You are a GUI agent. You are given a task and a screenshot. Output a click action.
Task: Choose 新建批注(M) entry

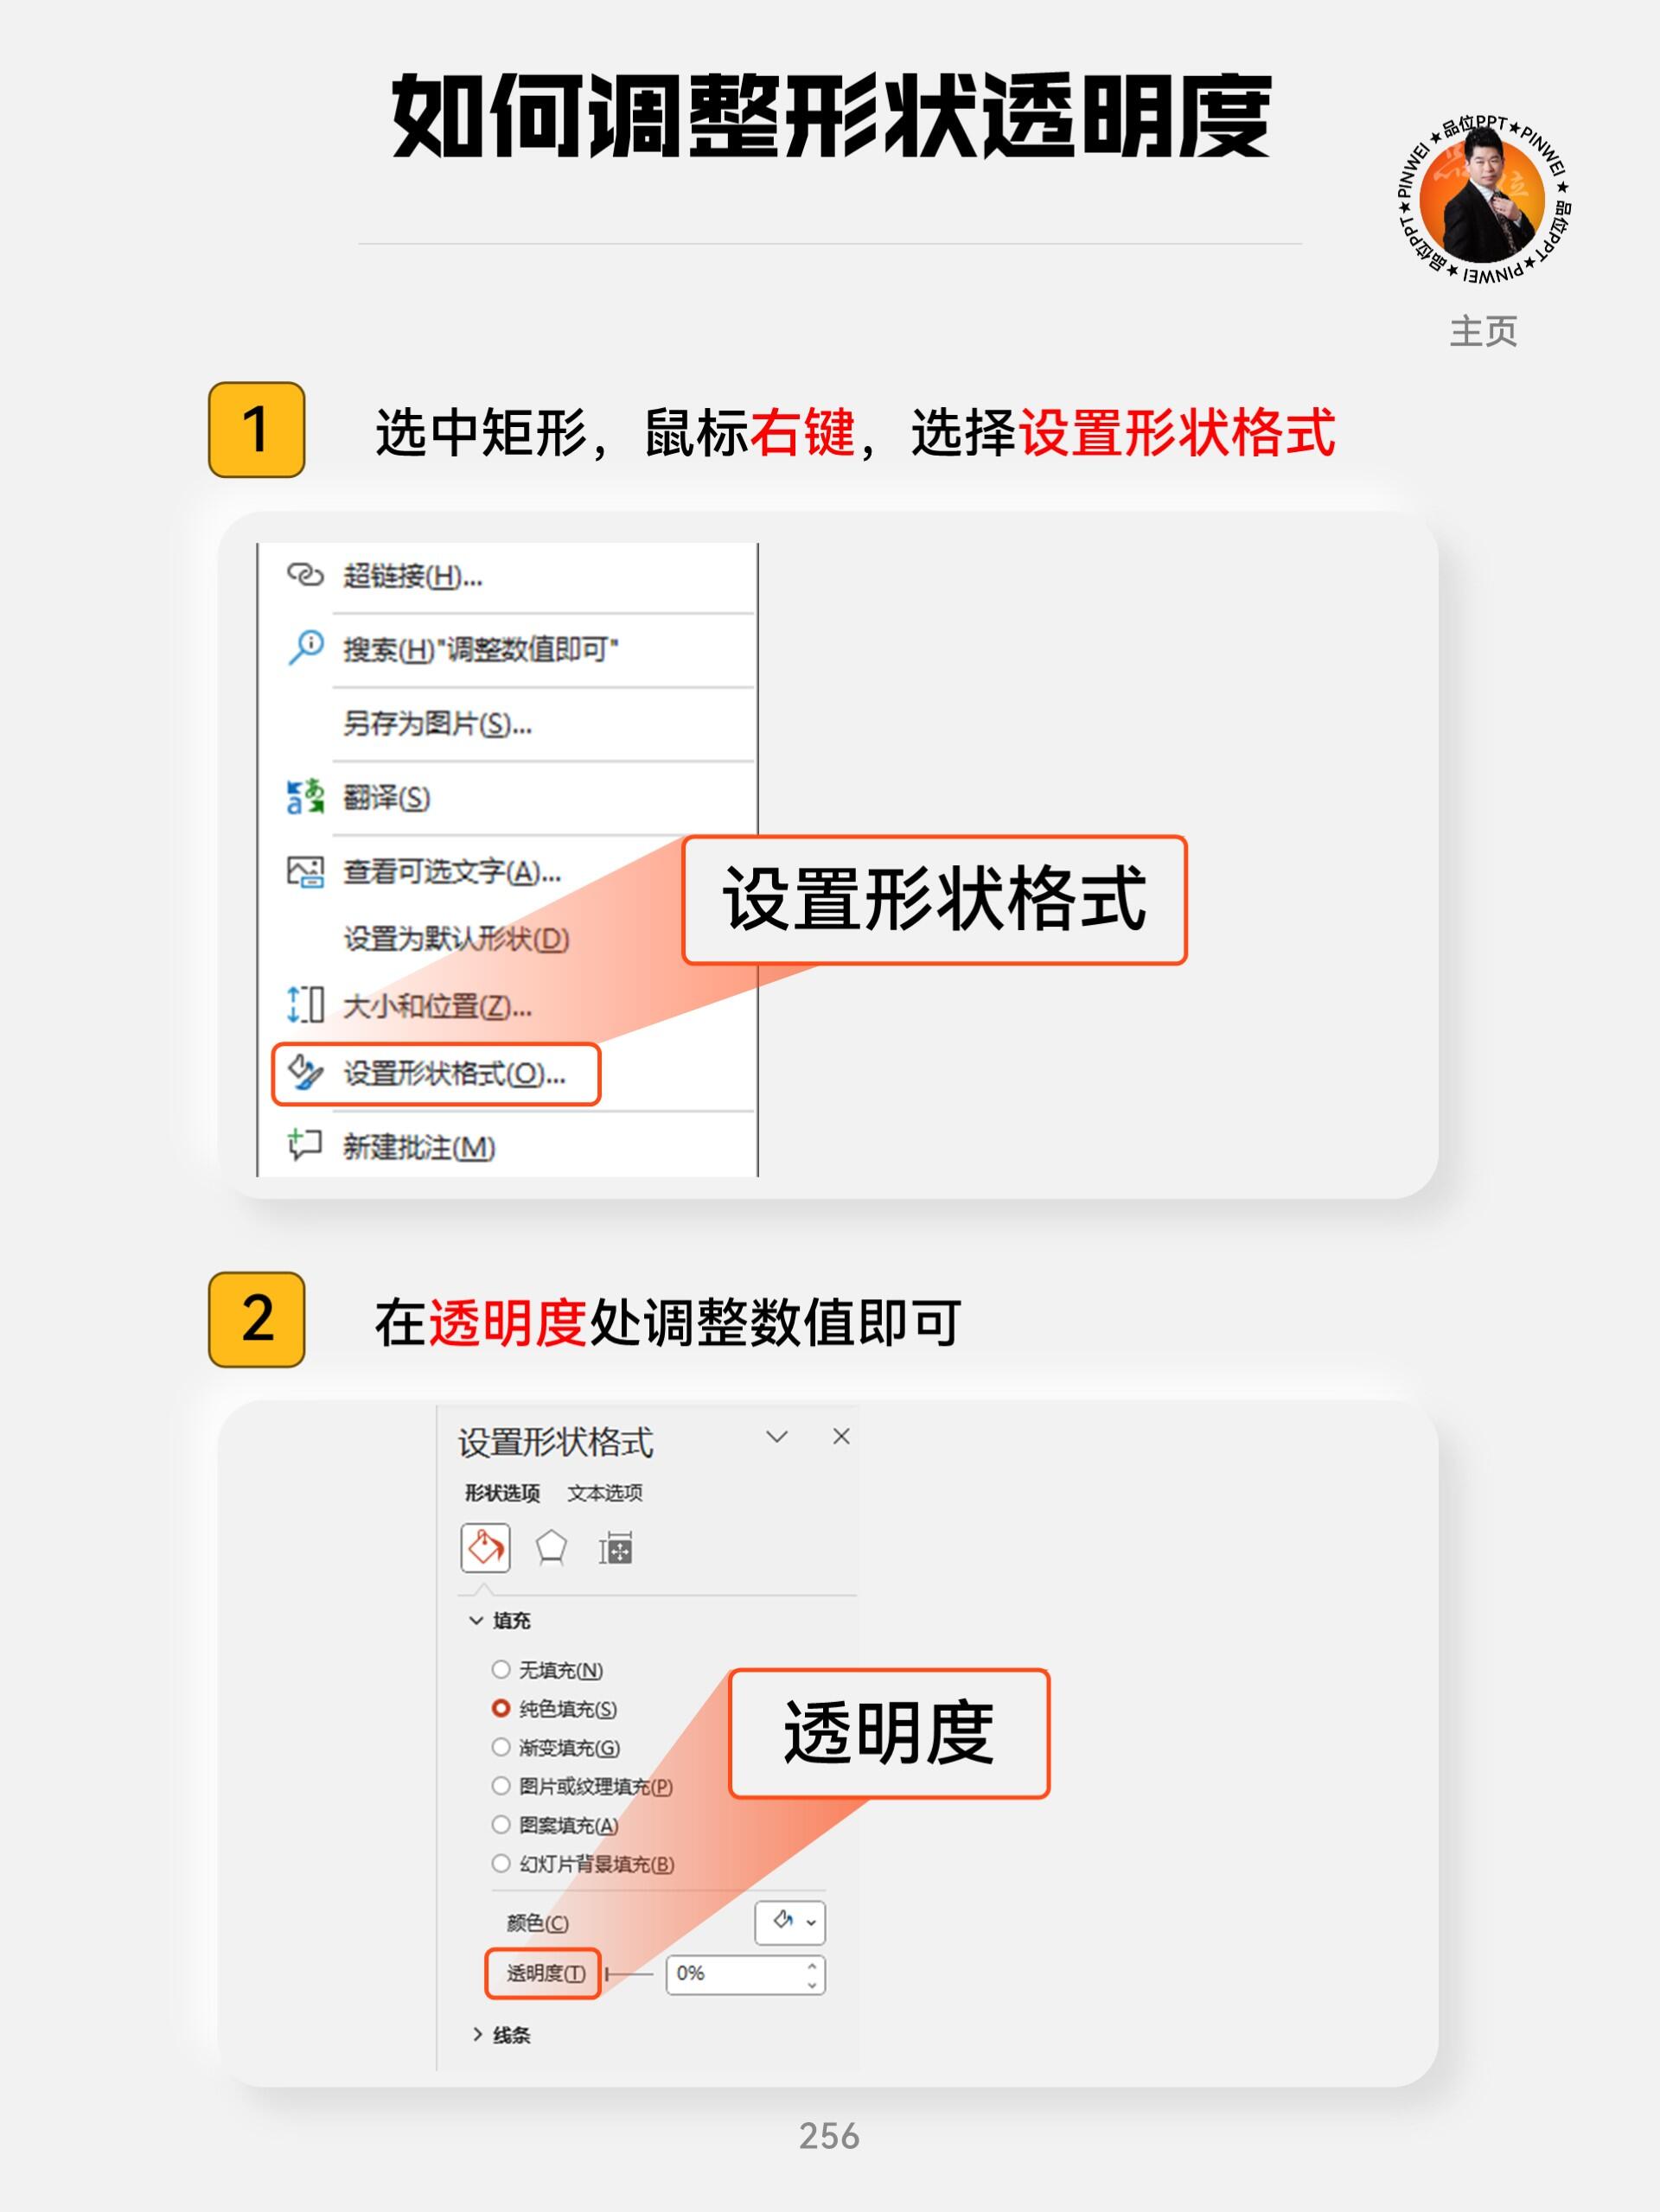pyautogui.click(x=506, y=1146)
